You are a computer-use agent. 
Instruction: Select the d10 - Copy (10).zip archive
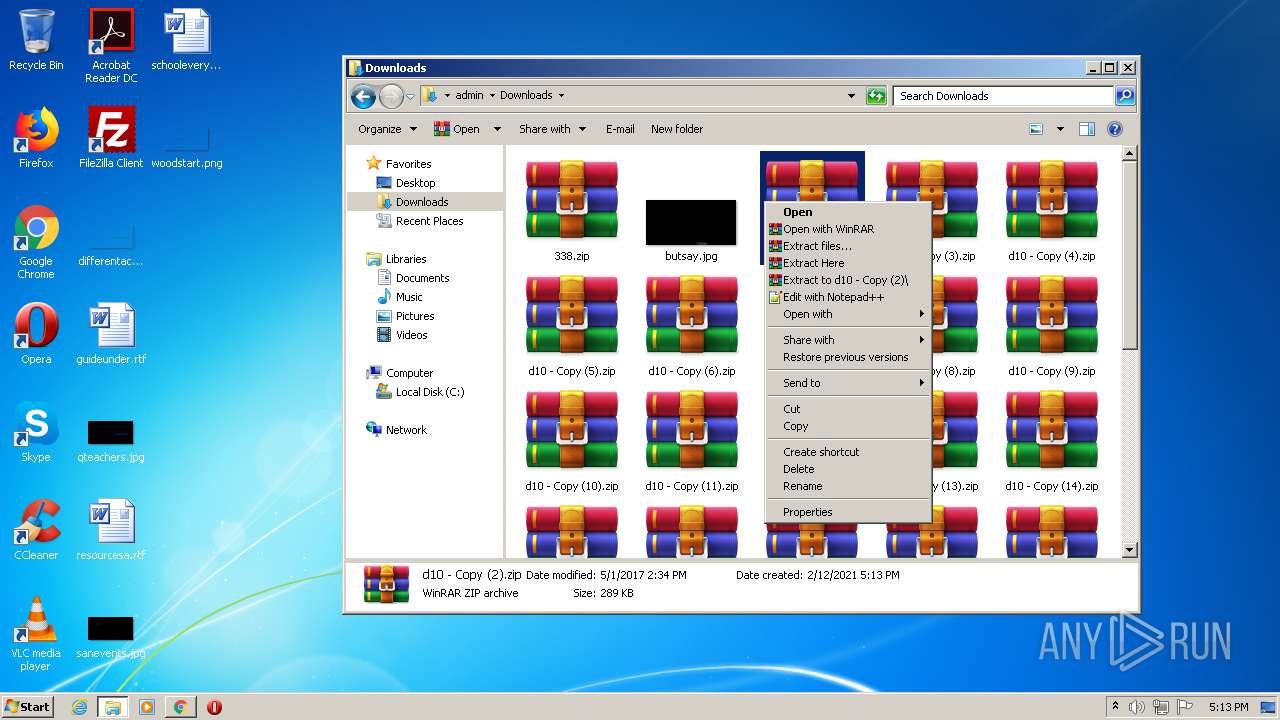coord(572,440)
